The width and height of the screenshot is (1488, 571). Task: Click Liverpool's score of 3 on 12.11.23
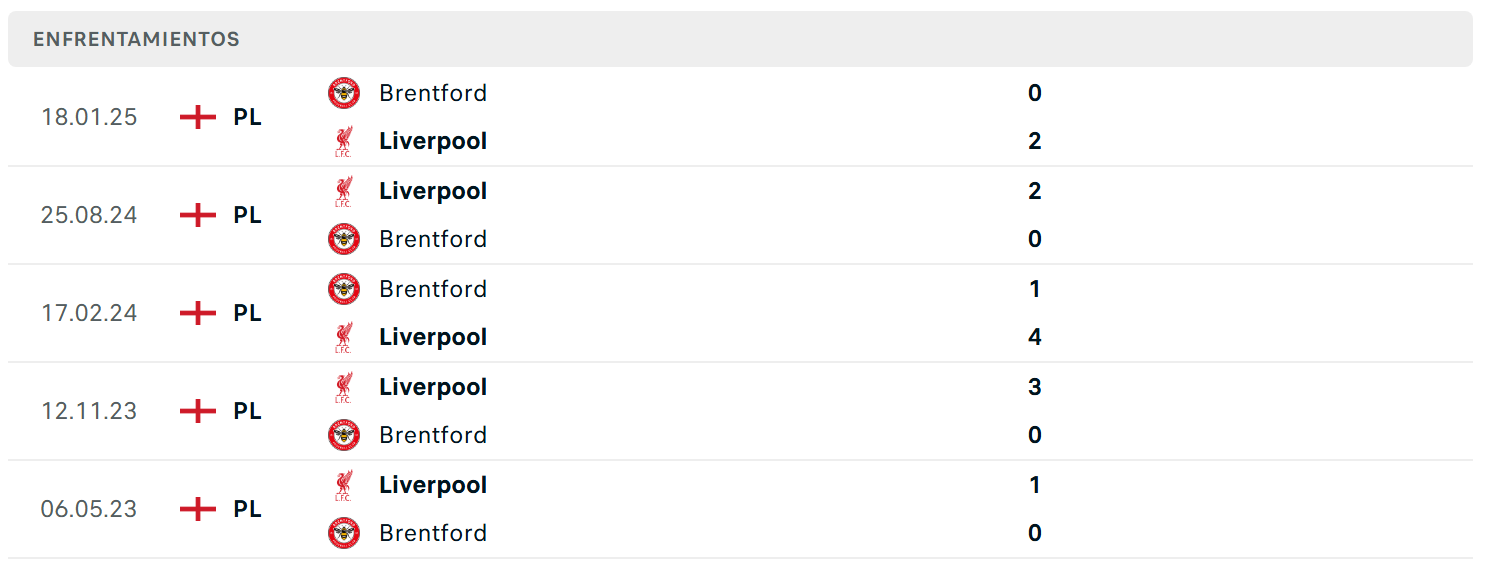[1035, 387]
